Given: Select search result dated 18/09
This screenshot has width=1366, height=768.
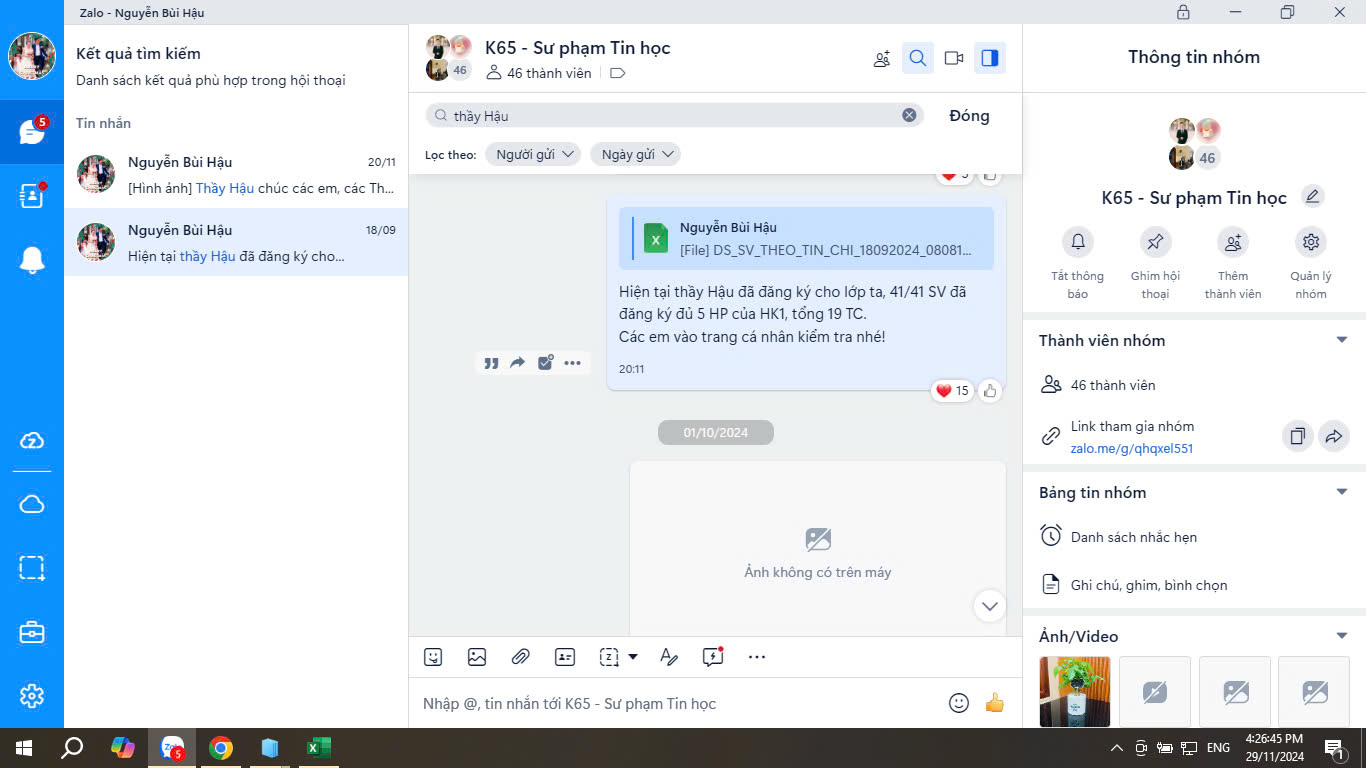Looking at the screenshot, I should tap(236, 242).
